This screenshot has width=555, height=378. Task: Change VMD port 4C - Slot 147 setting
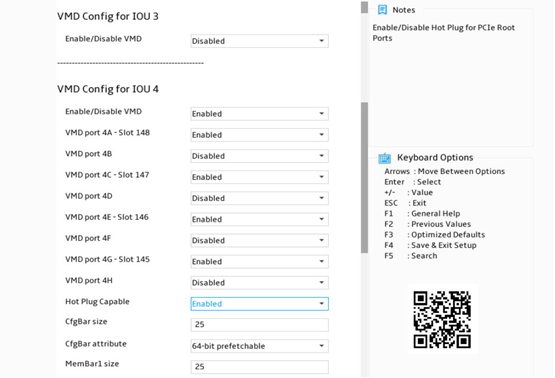tap(259, 177)
